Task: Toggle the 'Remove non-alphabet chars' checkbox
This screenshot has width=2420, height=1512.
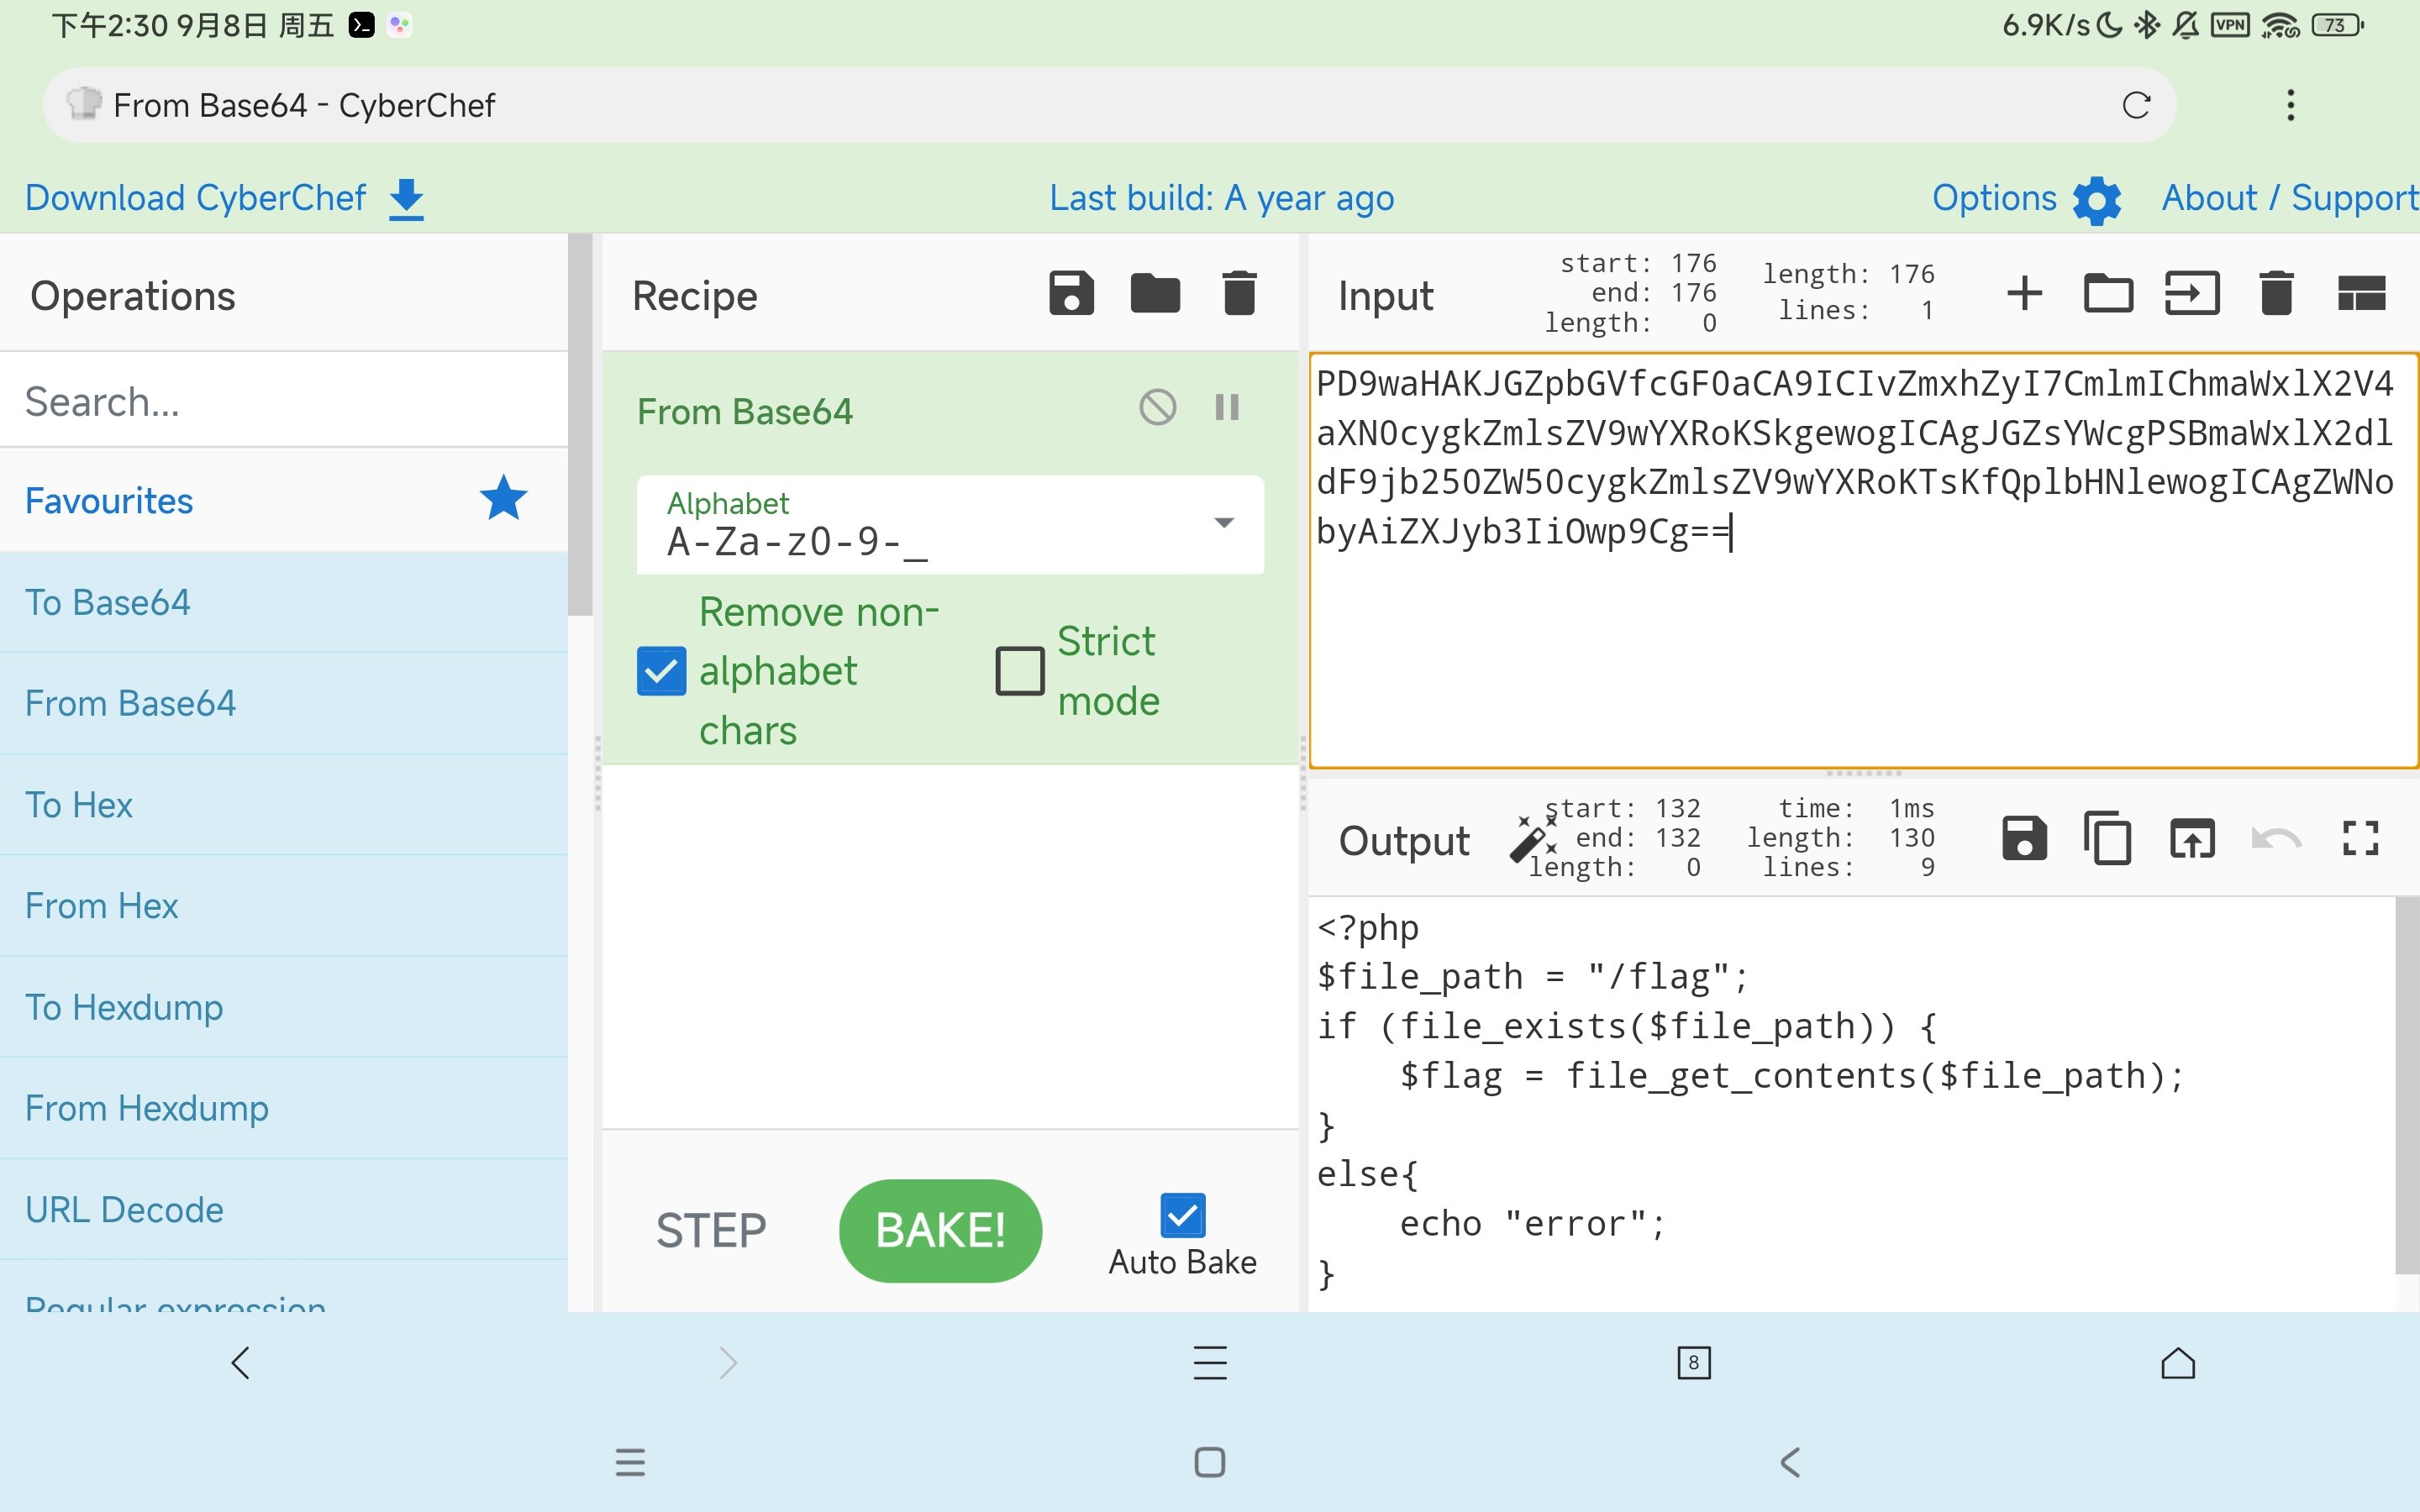Action: pyautogui.click(x=660, y=669)
